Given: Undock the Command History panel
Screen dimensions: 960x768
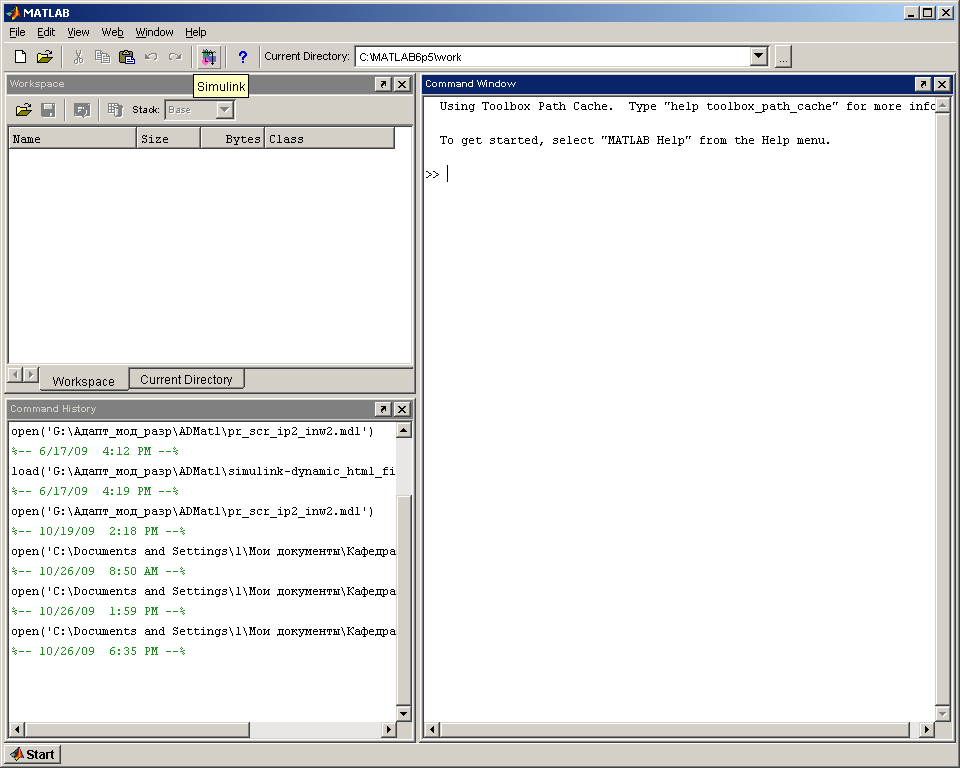Looking at the screenshot, I should coord(383,409).
